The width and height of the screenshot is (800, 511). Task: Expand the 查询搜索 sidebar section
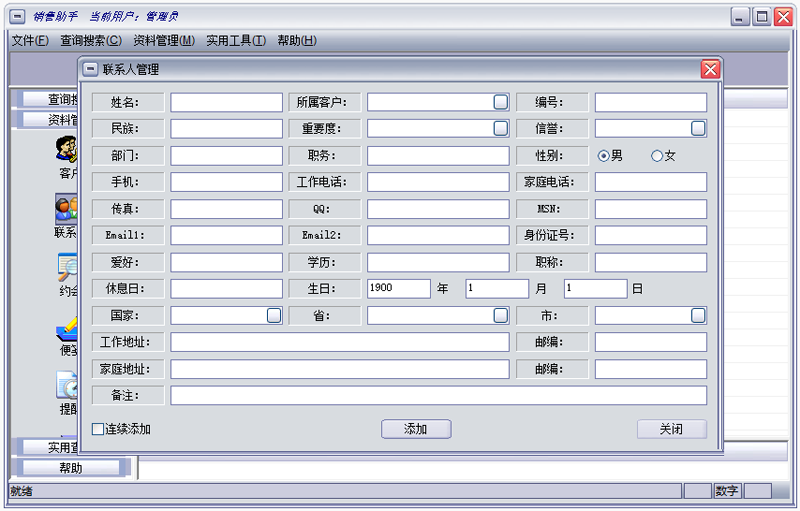point(50,99)
